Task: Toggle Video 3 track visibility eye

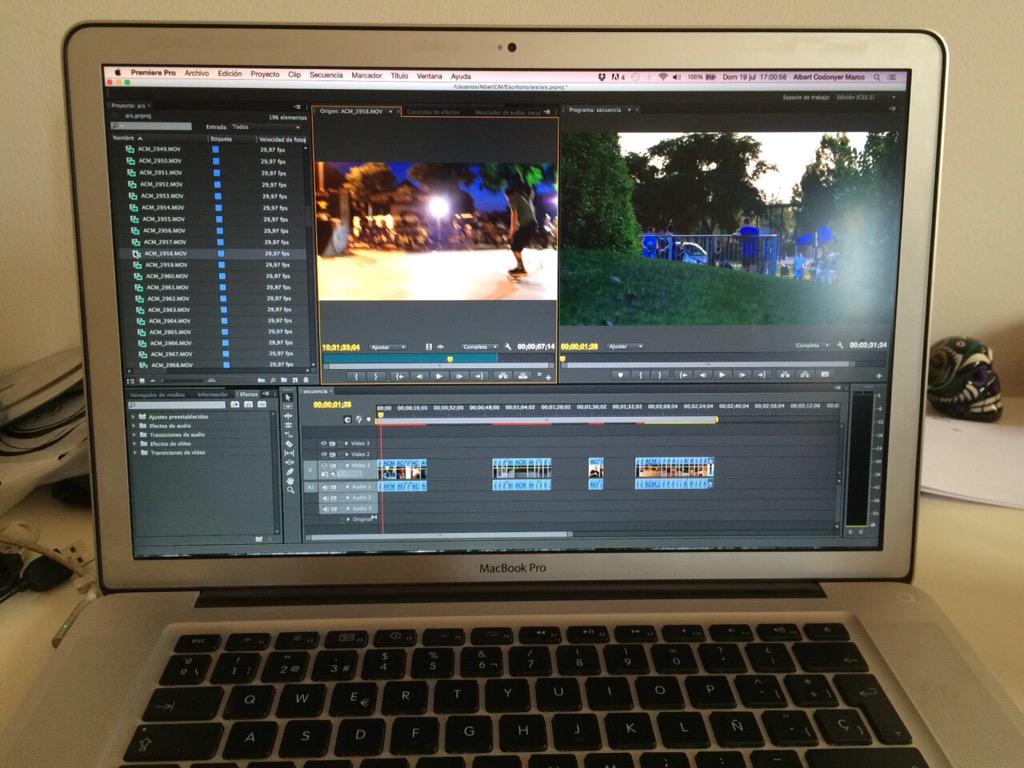Action: [x=323, y=443]
